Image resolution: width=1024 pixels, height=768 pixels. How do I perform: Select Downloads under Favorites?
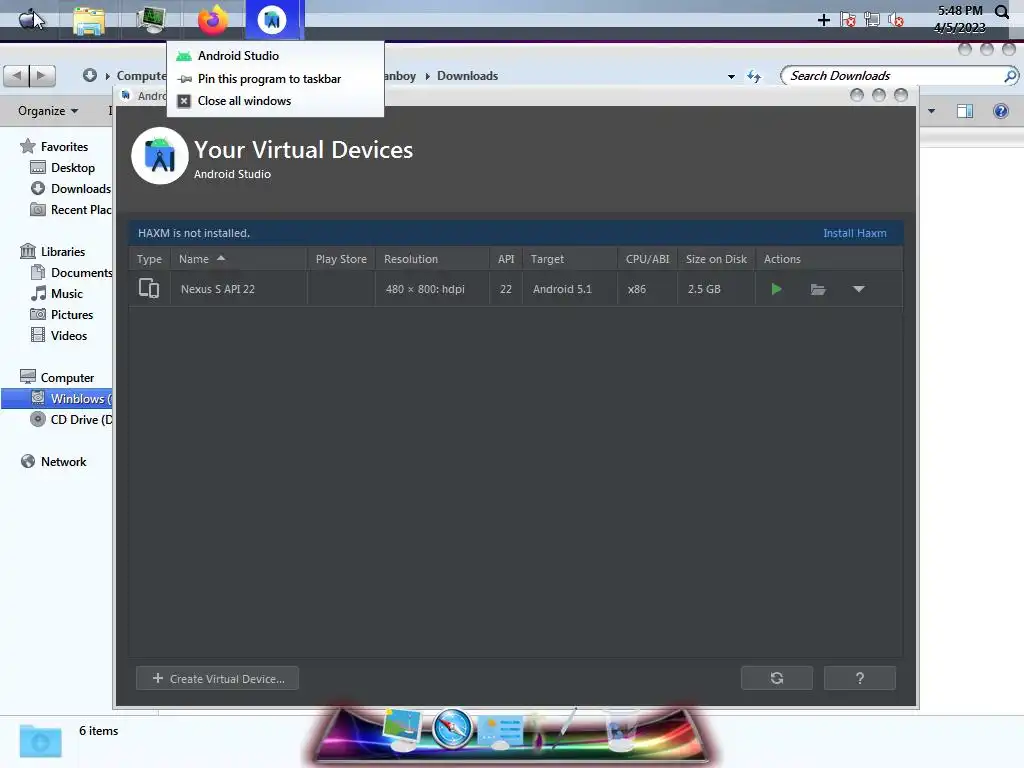71,189
